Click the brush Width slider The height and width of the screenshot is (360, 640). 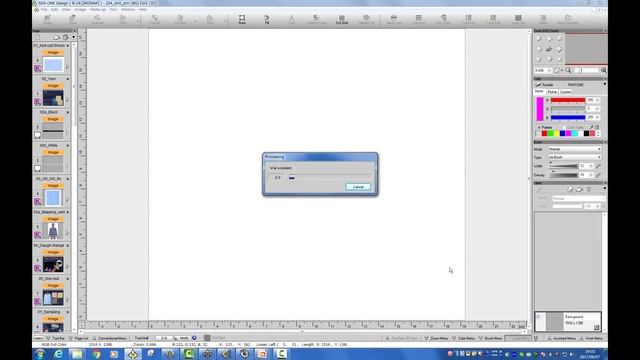pos(563,166)
